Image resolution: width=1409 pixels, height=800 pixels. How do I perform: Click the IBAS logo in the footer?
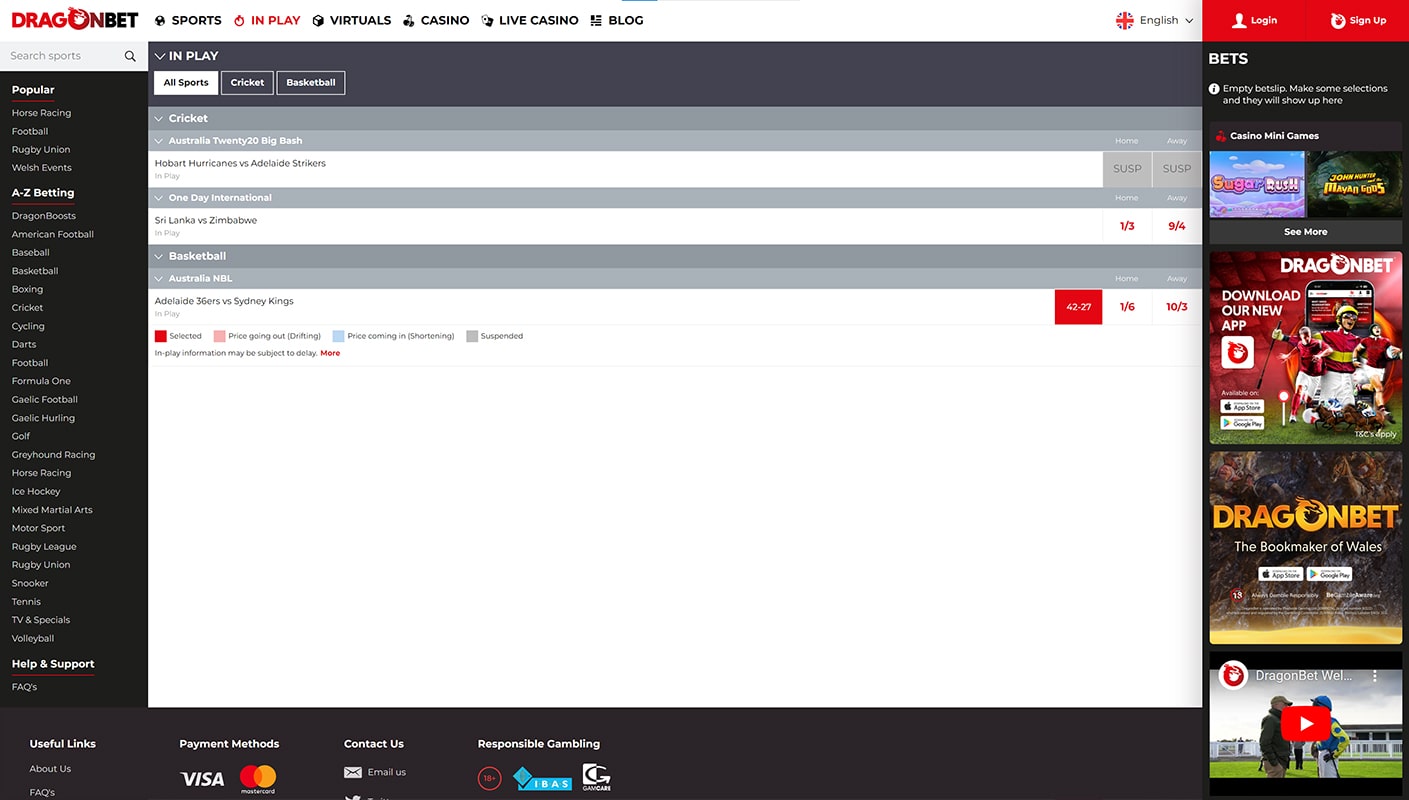[x=542, y=778]
